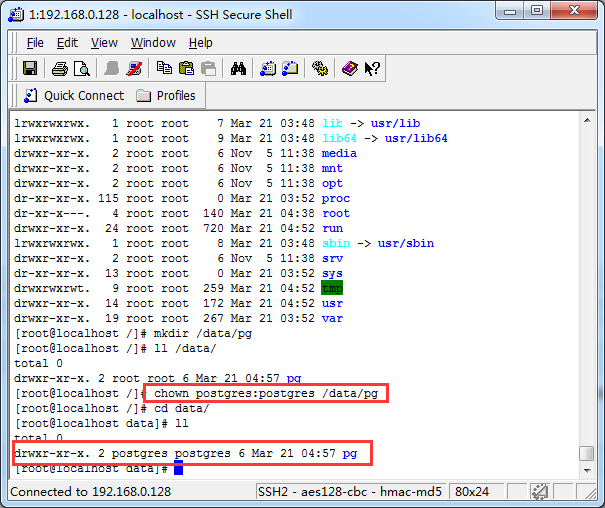The image size is (605, 508).
Task: Click the 'usr/sbin' symlink target
Action: pyautogui.click(x=406, y=243)
